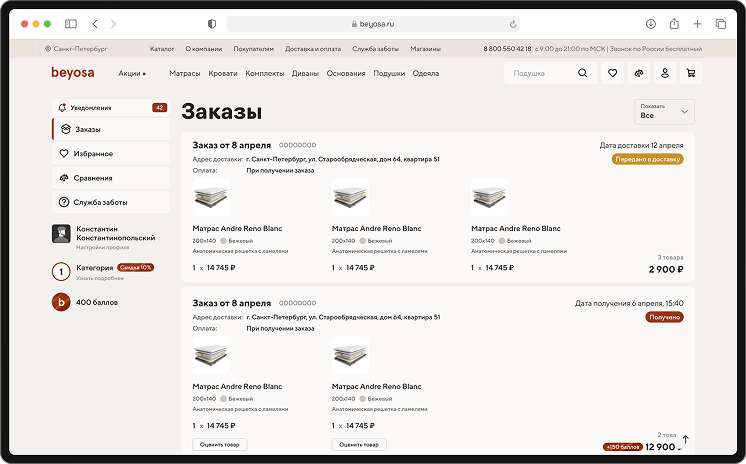The image size is (746, 464).
Task: Click the search magnifier icon
Action: point(583,73)
